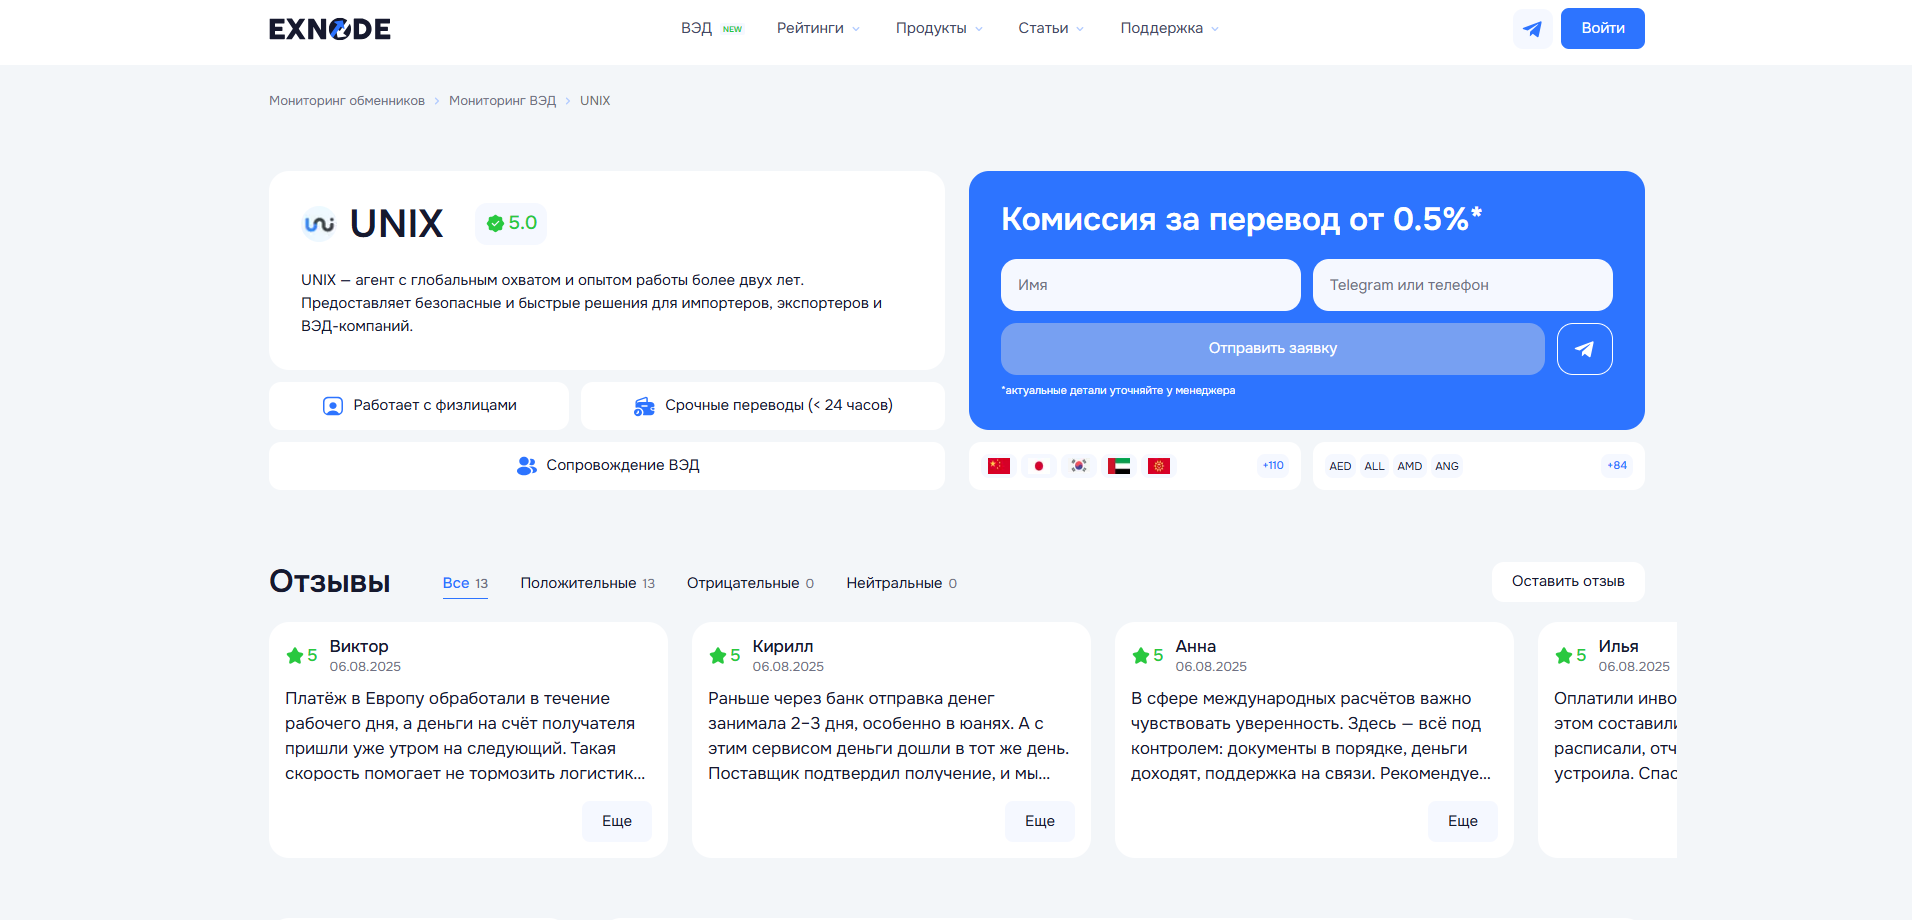Expand the Рейтинги dropdown menu
Viewport: 1912px width, 920px height.
click(x=817, y=28)
